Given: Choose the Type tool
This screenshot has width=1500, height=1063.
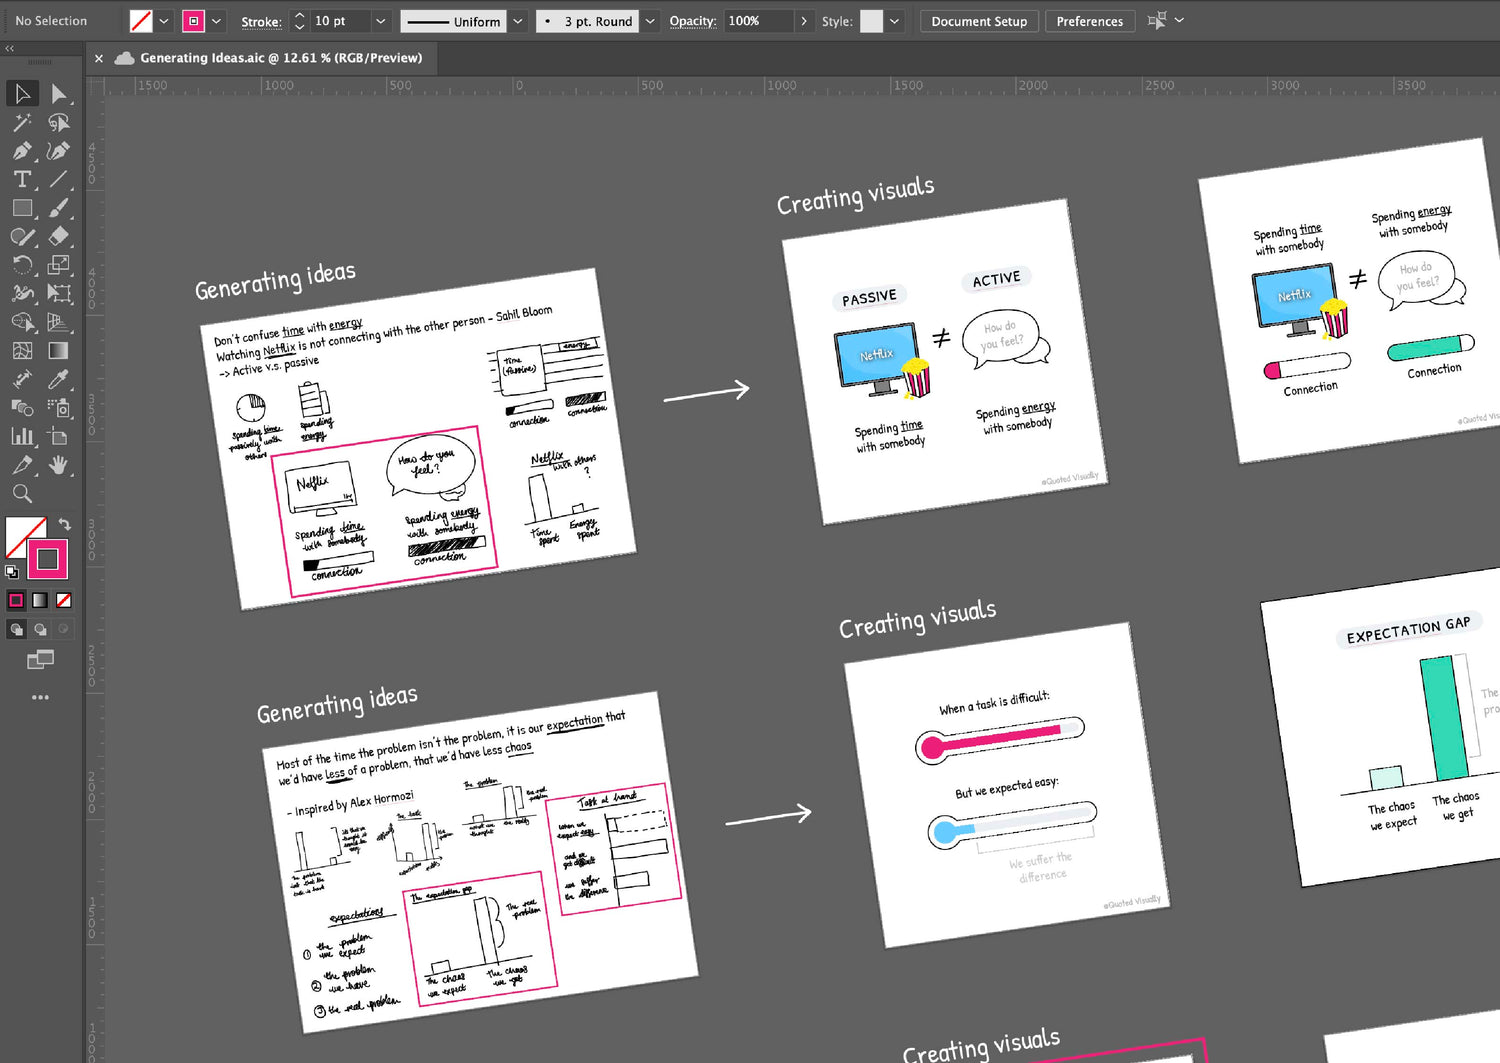Looking at the screenshot, I should coord(22,180).
